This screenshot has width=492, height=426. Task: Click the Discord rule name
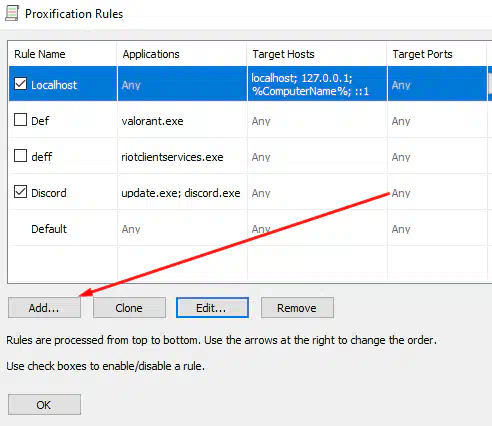tap(49, 193)
